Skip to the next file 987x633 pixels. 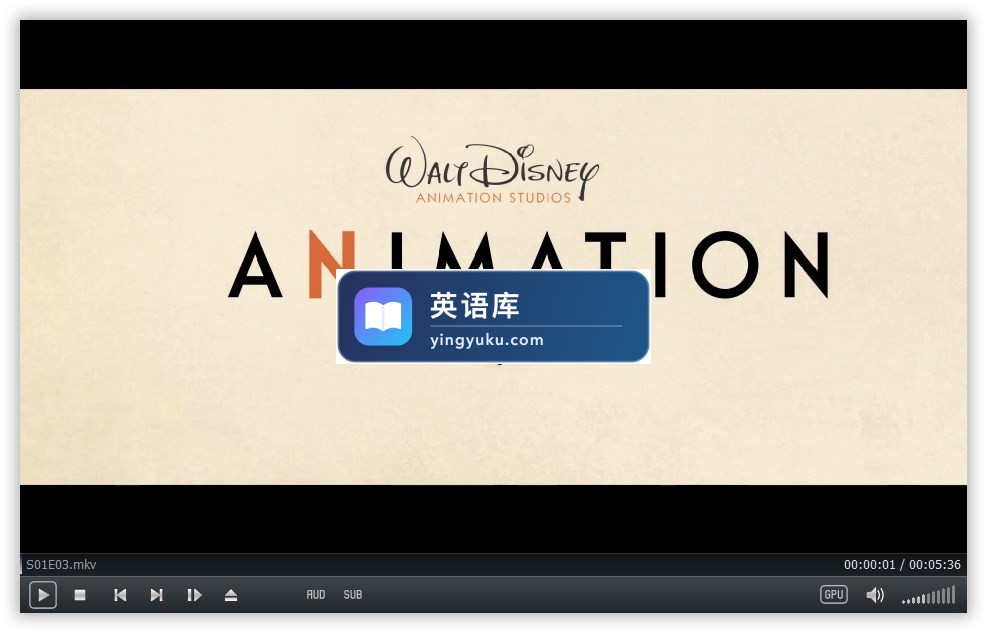point(156,595)
